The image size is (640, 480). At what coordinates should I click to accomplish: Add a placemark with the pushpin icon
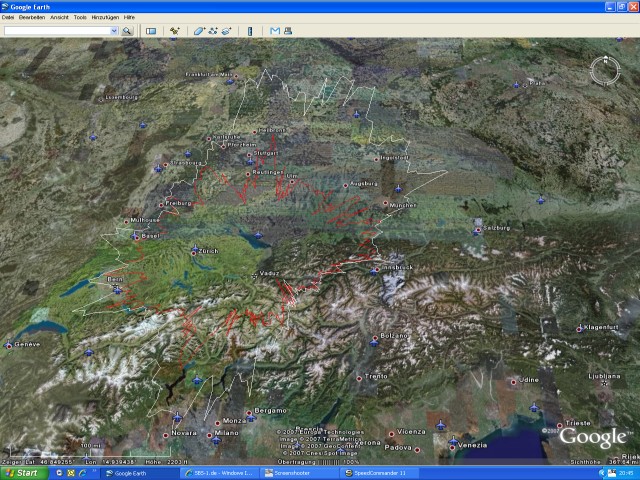pyautogui.click(x=175, y=31)
